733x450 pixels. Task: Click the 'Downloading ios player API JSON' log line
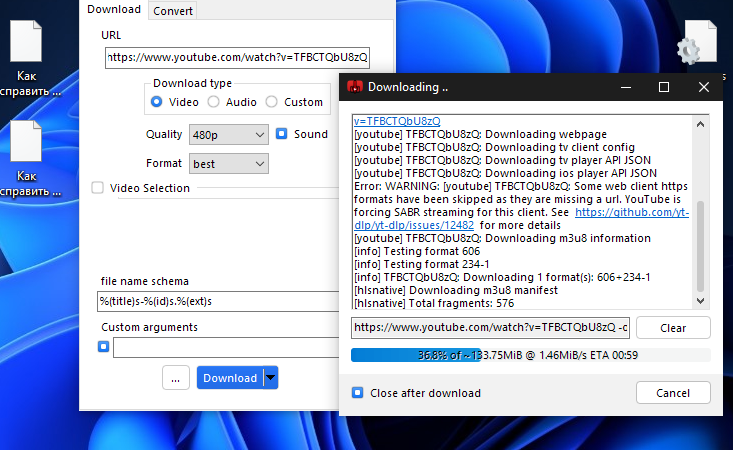tap(505, 173)
